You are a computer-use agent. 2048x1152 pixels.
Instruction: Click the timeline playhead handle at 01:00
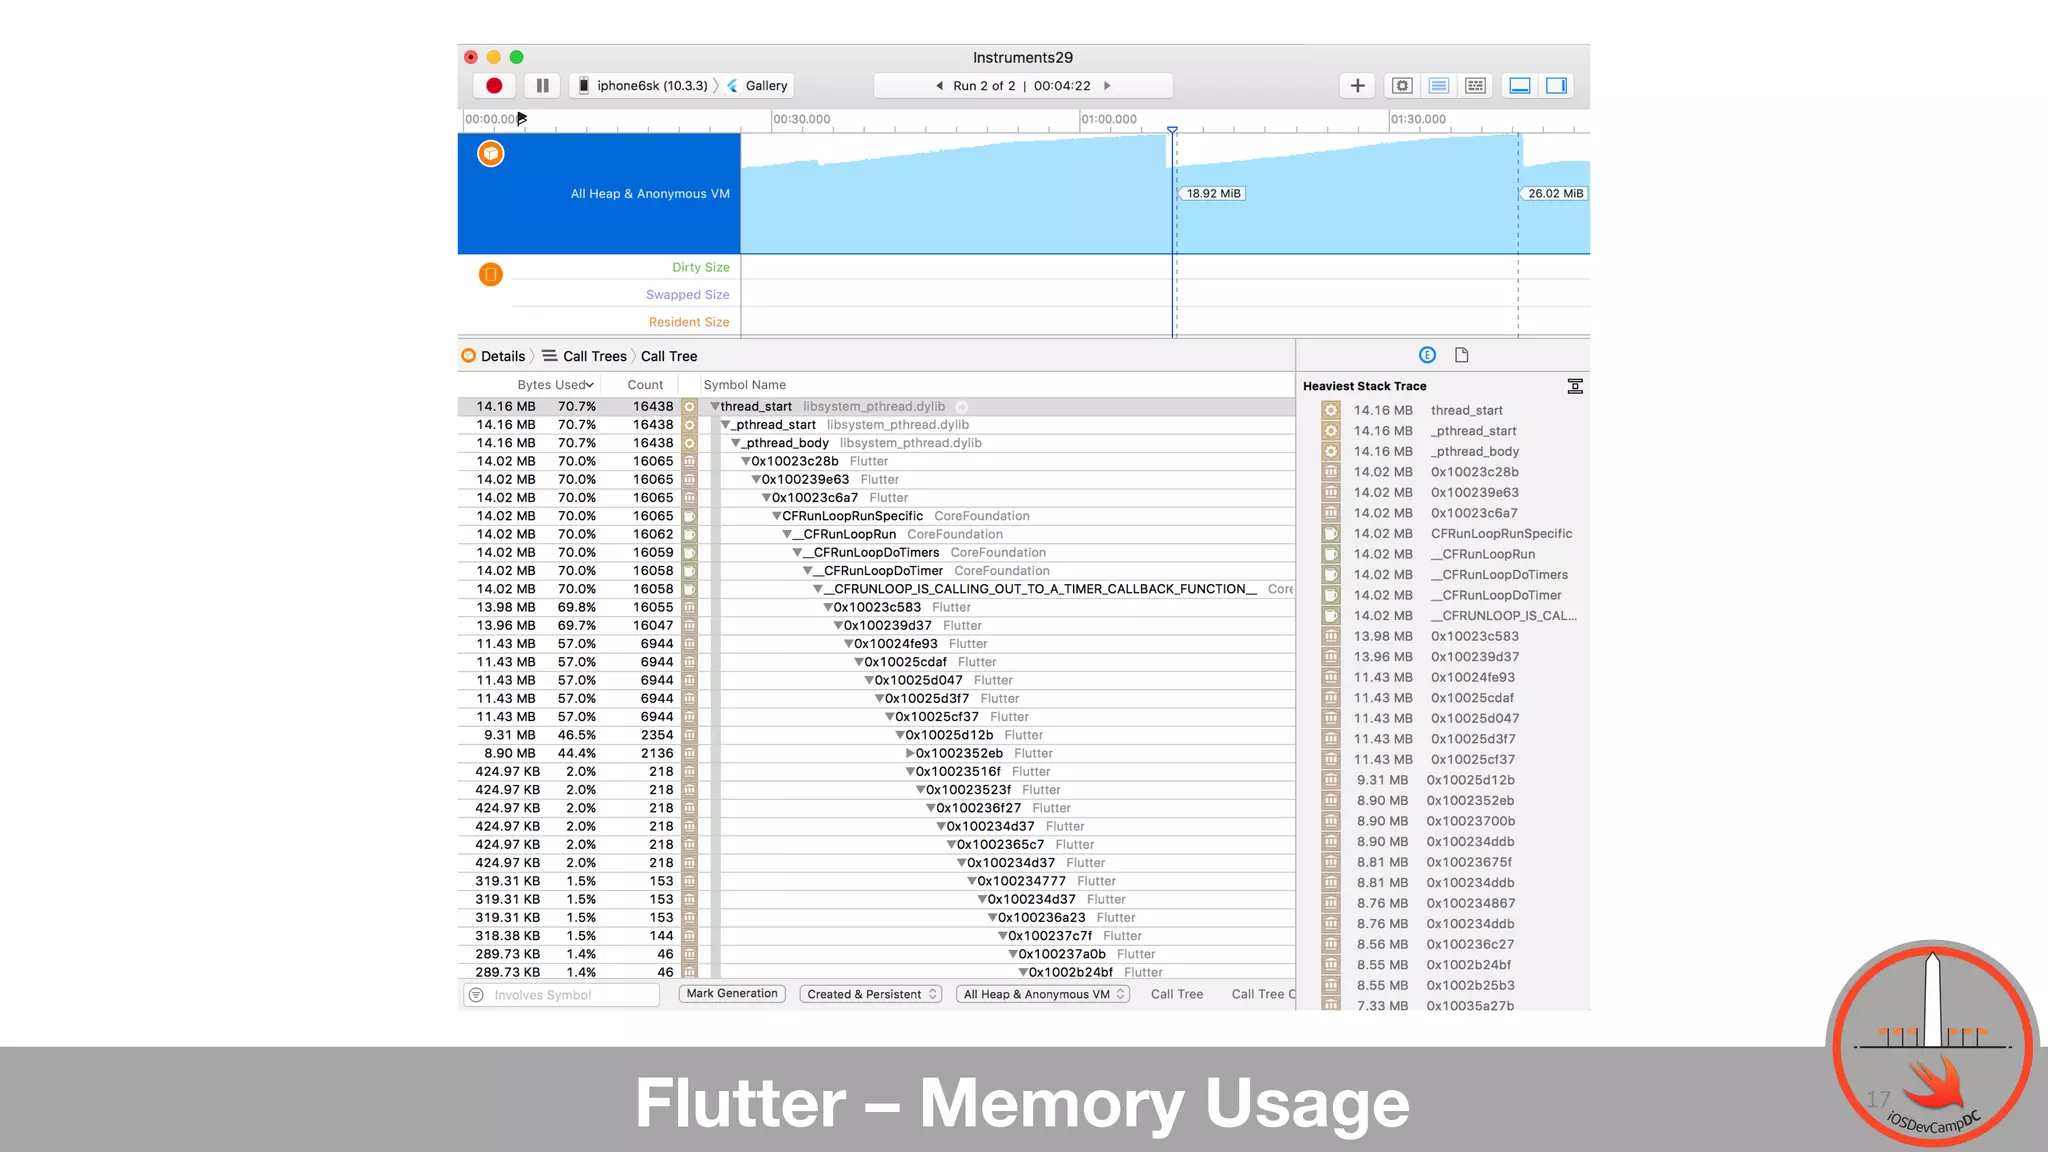pyautogui.click(x=1172, y=130)
